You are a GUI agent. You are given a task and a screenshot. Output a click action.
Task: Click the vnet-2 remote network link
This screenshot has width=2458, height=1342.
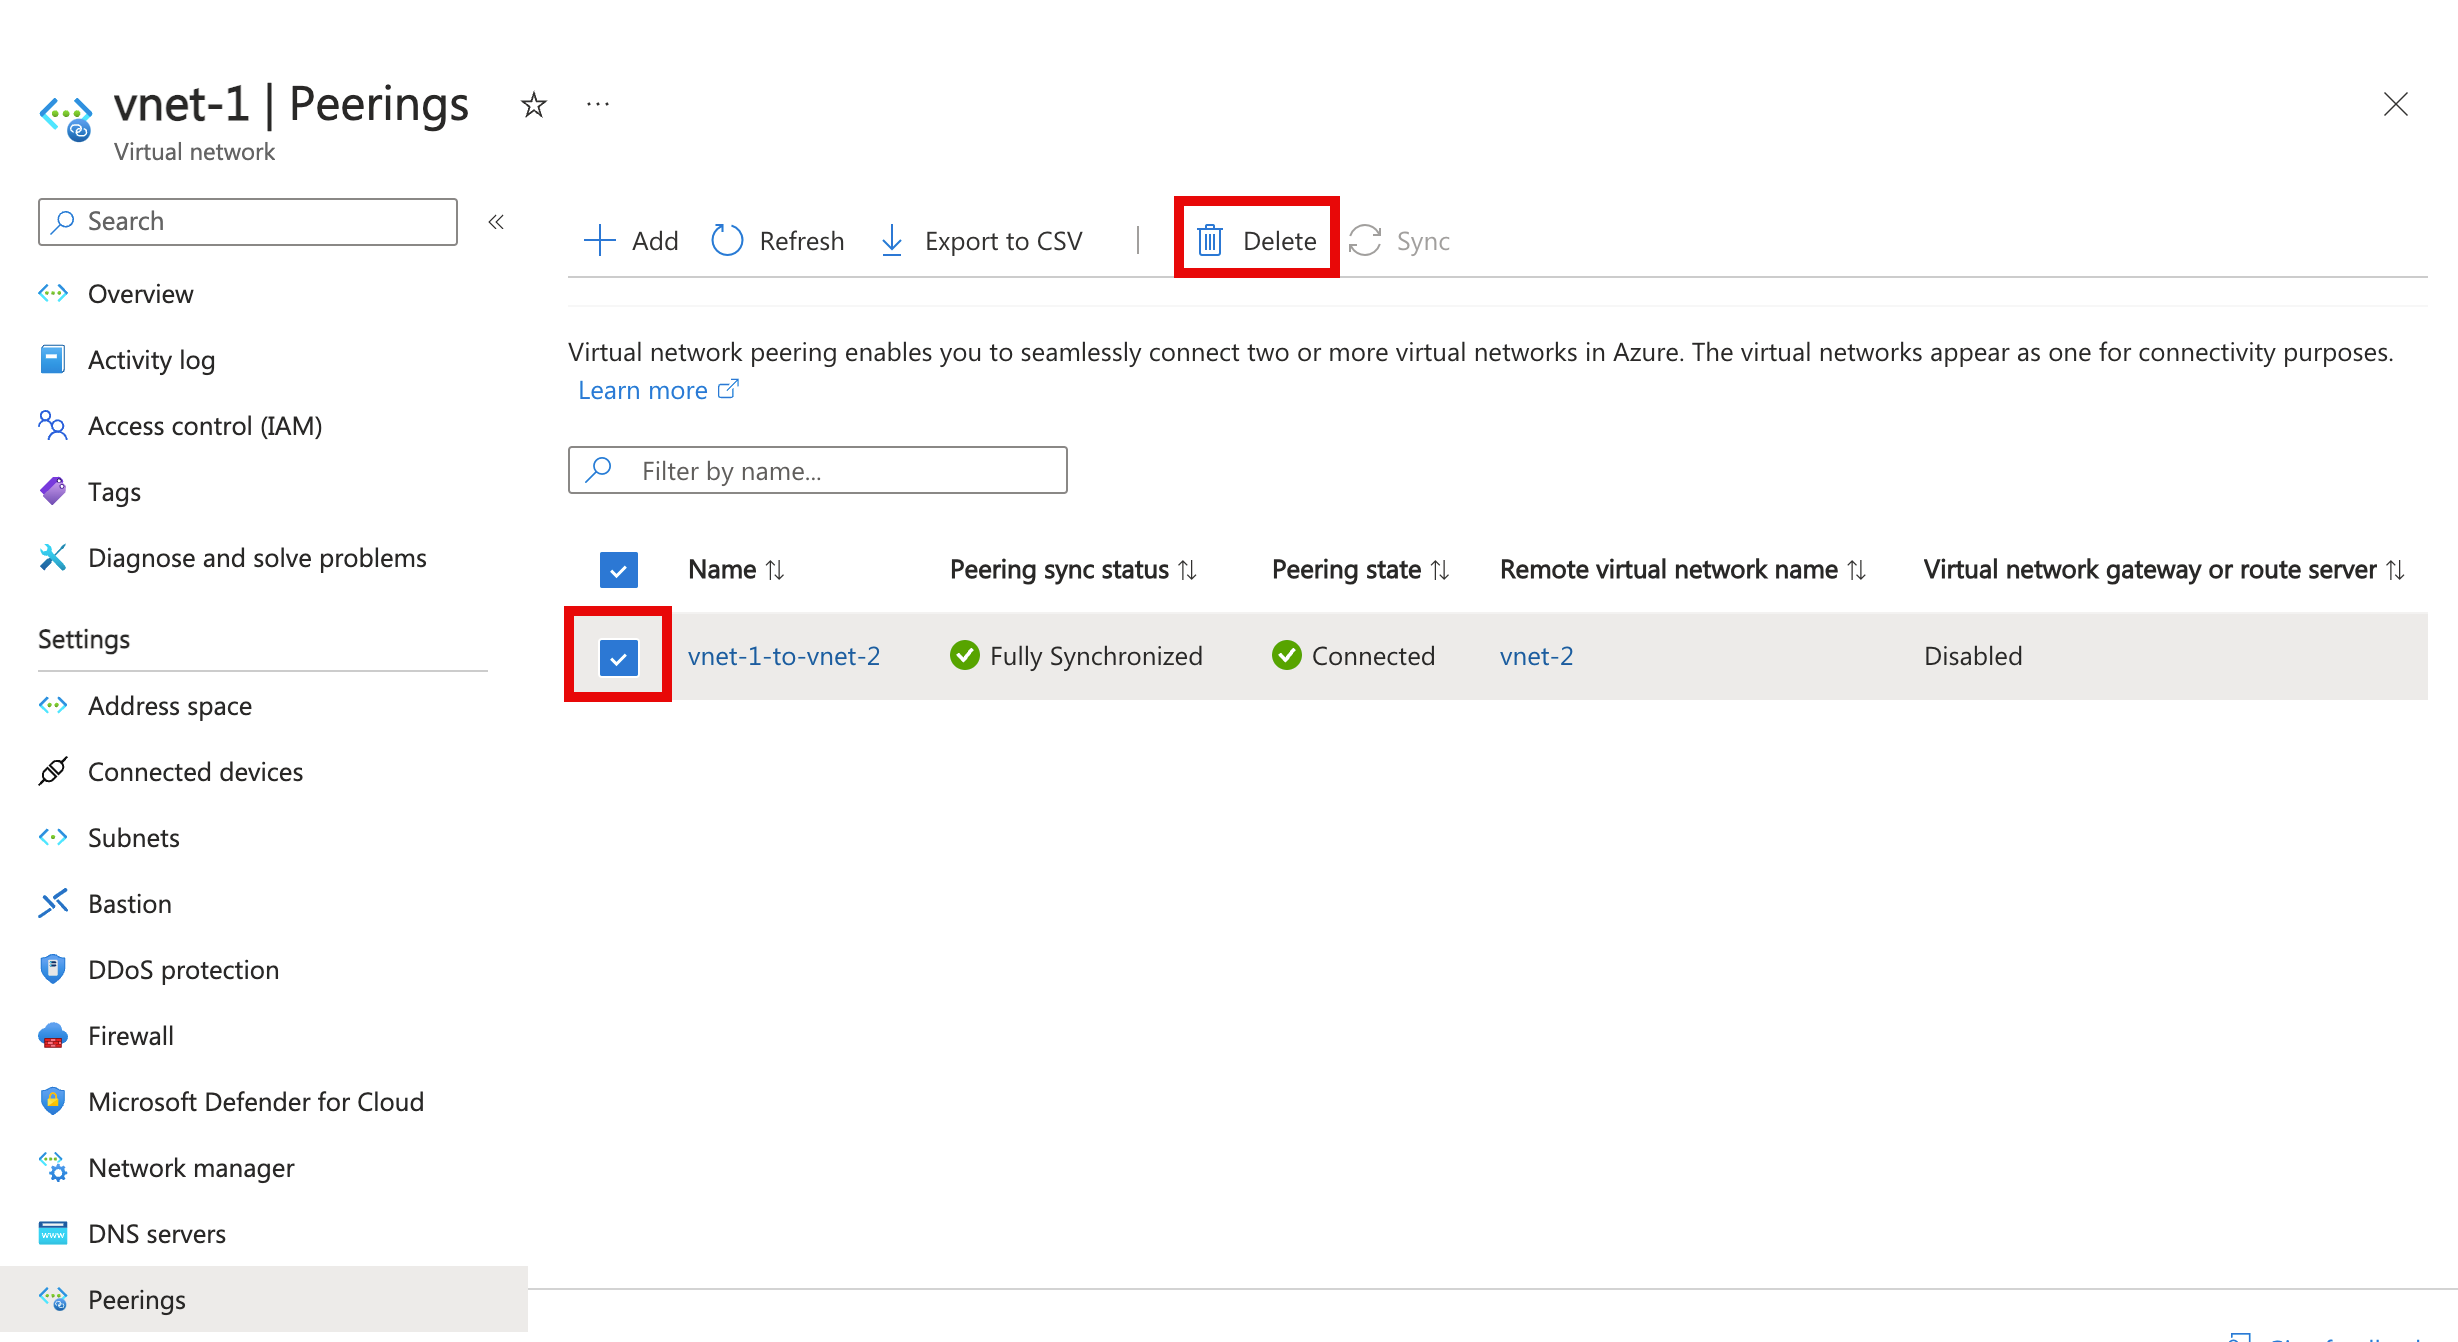pos(1535,654)
